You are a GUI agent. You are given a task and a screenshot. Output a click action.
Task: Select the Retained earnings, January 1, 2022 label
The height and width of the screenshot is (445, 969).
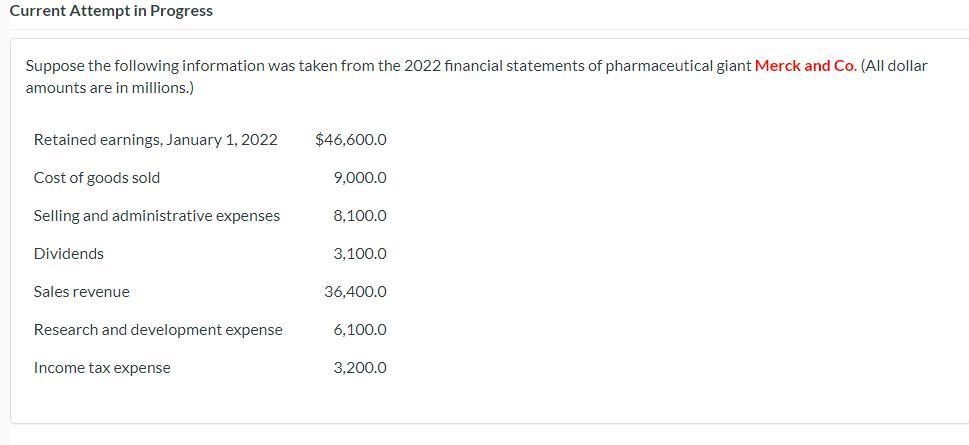[156, 140]
